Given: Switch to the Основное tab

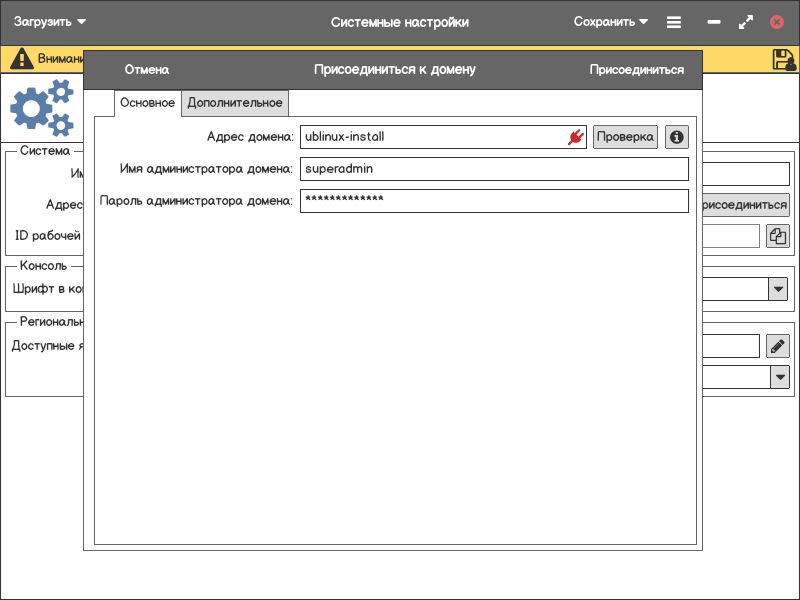Looking at the screenshot, I should tap(147, 103).
